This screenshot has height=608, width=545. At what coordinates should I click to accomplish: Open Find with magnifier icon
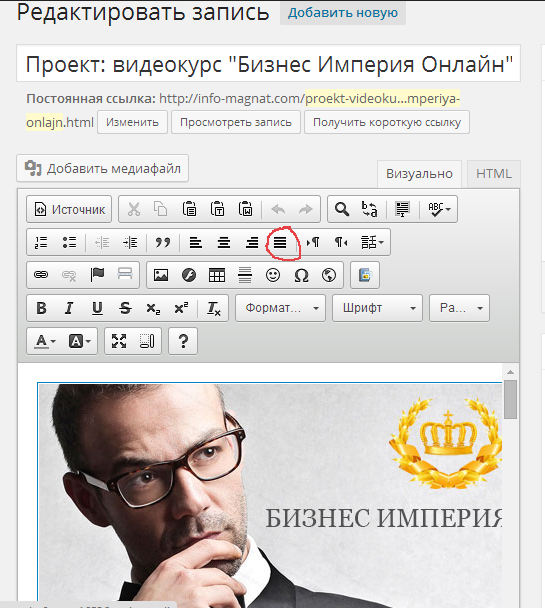pyautogui.click(x=342, y=209)
